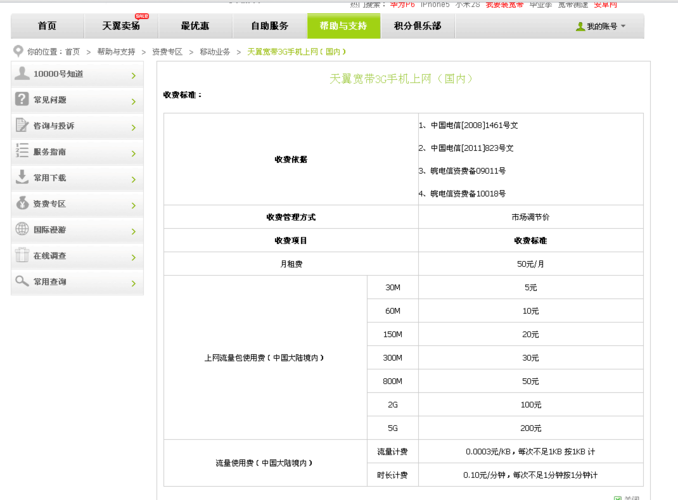Click the green 天翼宽带3G手机上网 breadcrumb link

[x=297, y=52]
